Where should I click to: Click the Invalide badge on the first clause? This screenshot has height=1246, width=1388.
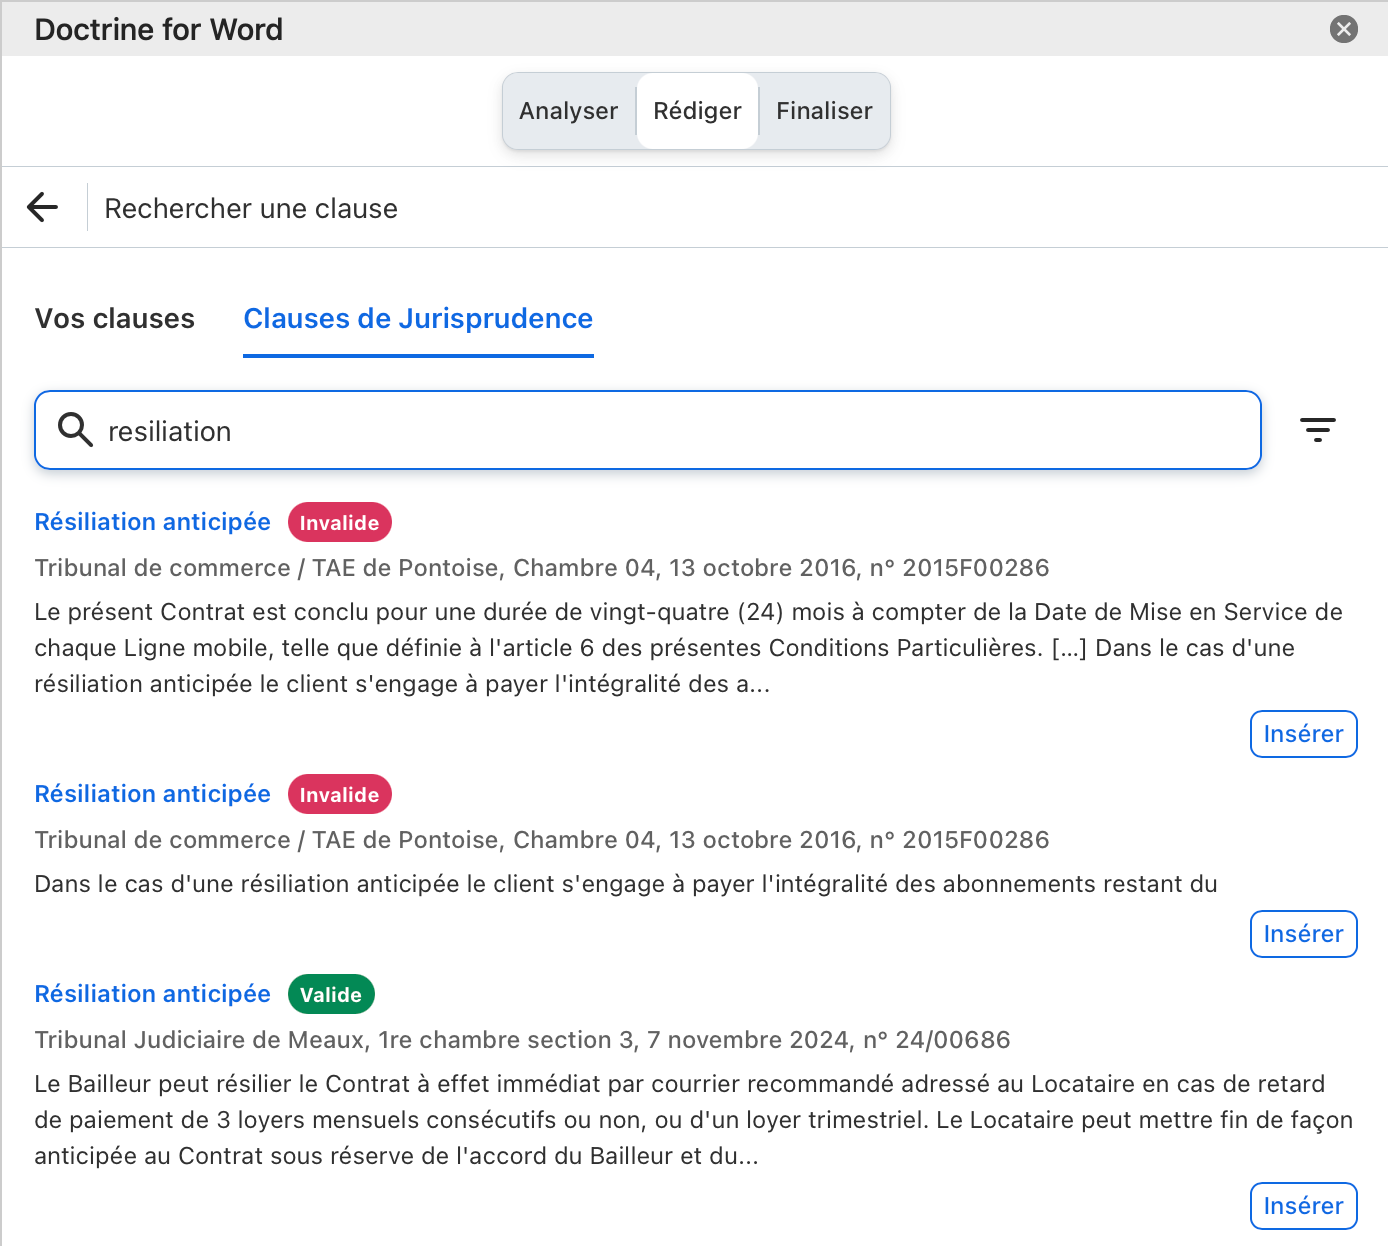point(339,522)
